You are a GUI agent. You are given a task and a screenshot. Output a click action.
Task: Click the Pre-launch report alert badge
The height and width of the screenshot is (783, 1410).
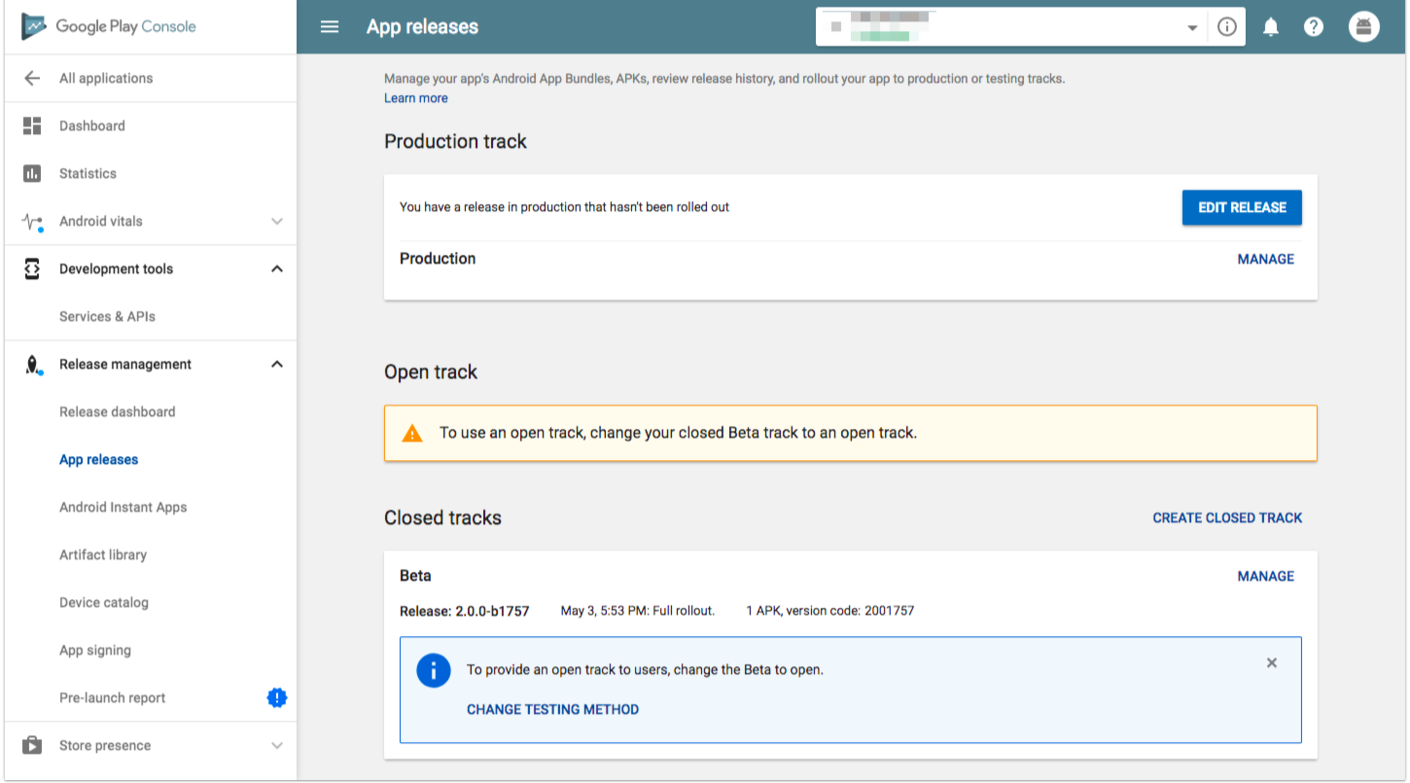(x=277, y=698)
